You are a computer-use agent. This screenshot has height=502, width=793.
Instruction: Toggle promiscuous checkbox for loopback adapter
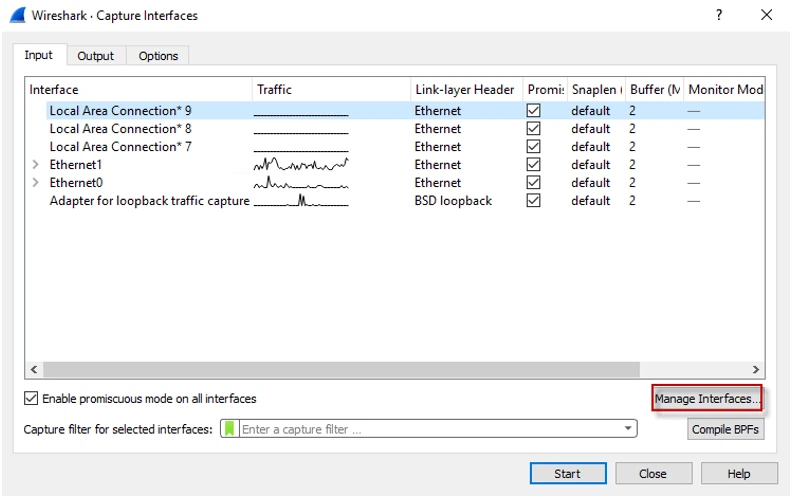[x=534, y=201]
